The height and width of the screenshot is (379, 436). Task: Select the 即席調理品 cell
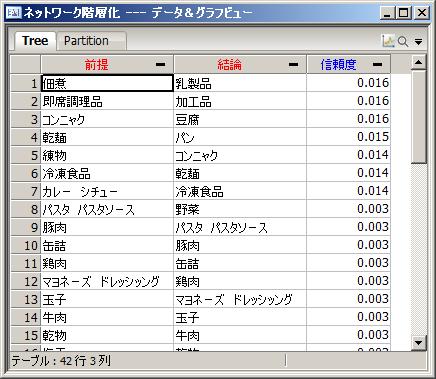(x=107, y=101)
